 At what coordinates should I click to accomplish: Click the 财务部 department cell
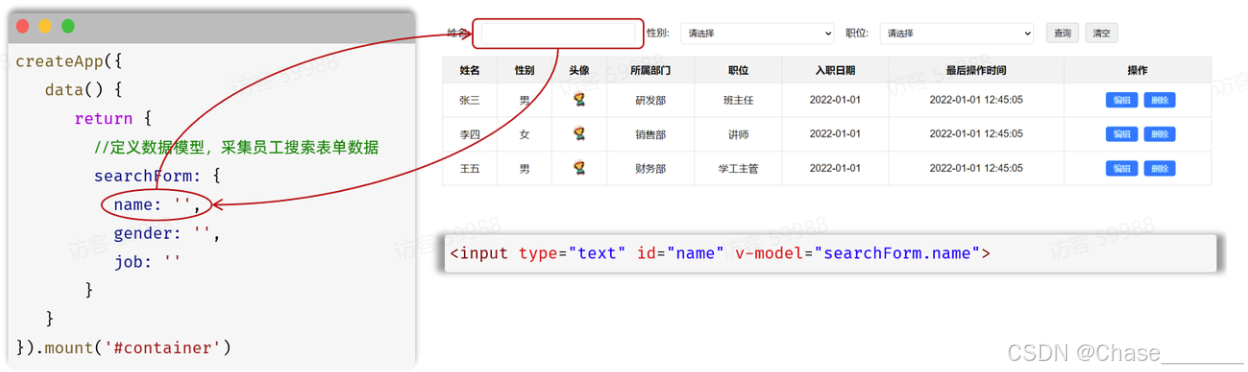(650, 168)
